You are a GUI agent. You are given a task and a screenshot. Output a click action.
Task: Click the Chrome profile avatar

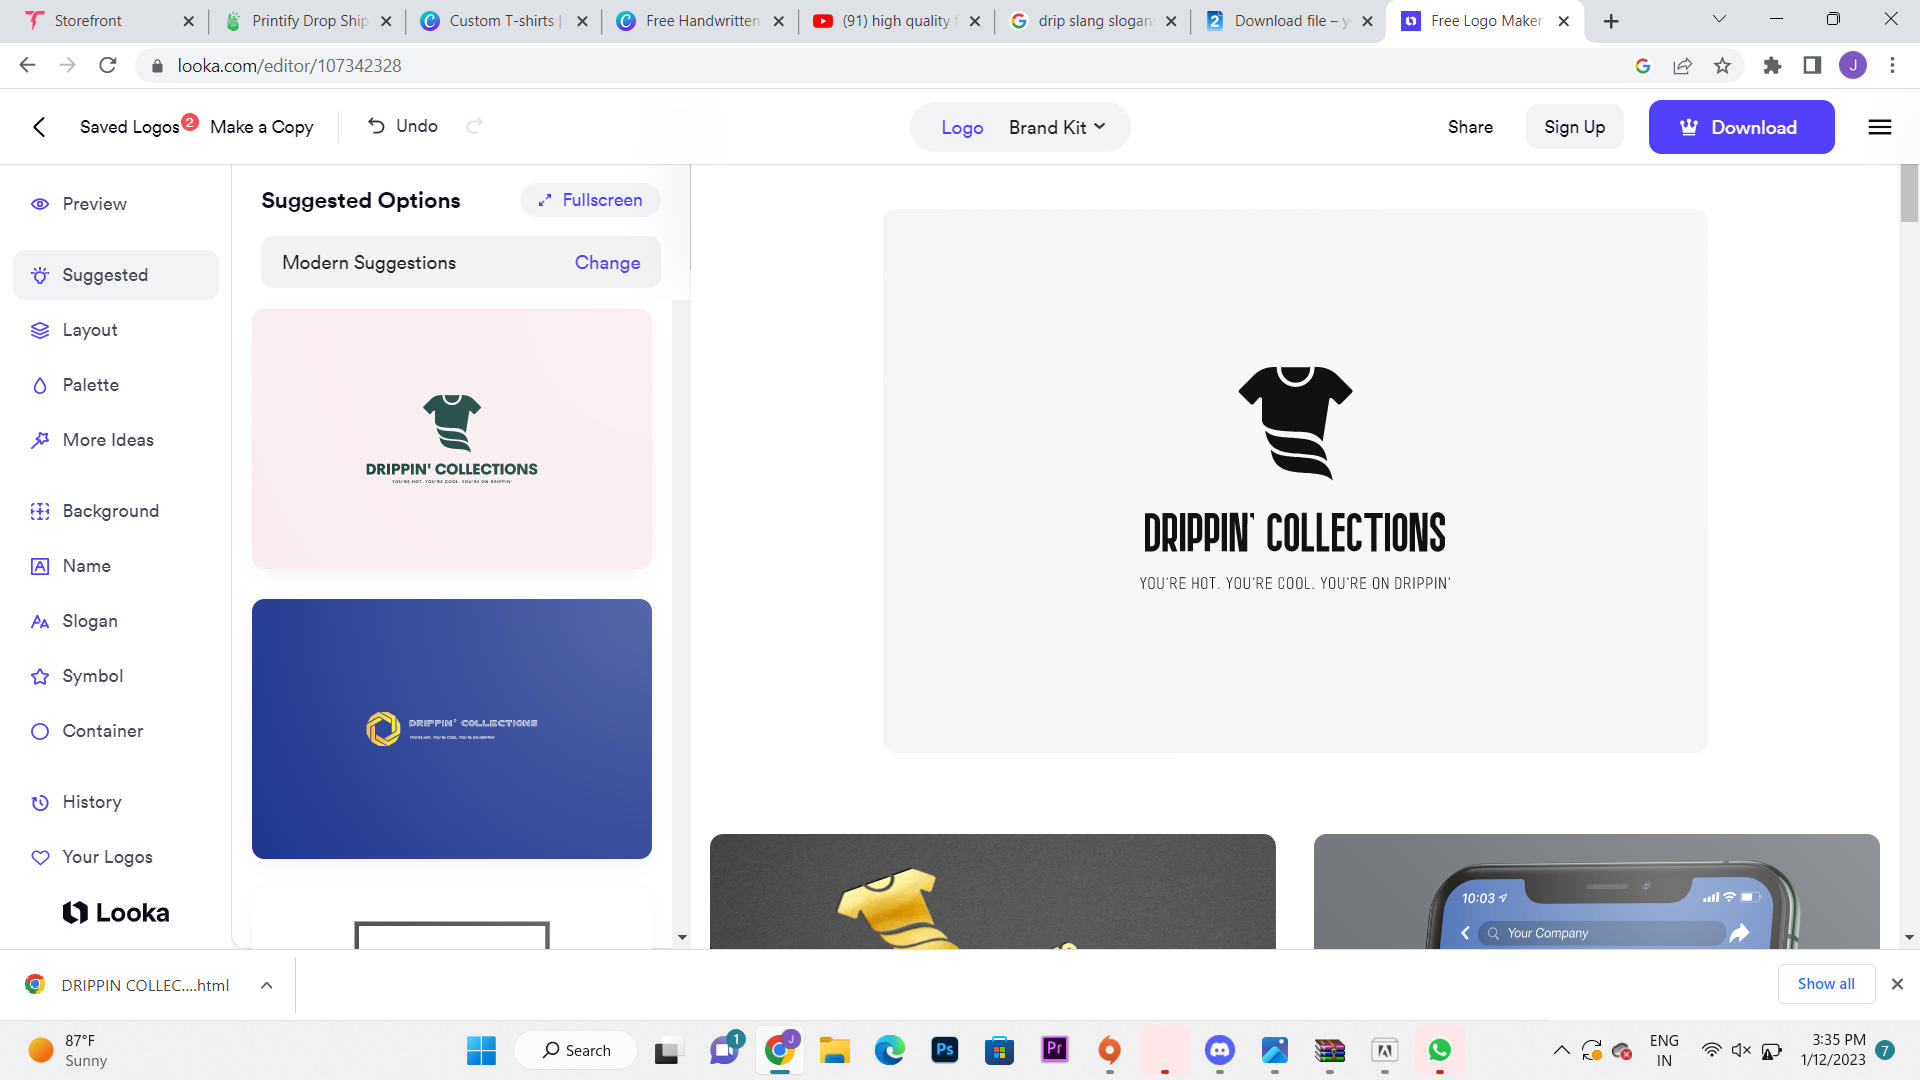point(1853,66)
